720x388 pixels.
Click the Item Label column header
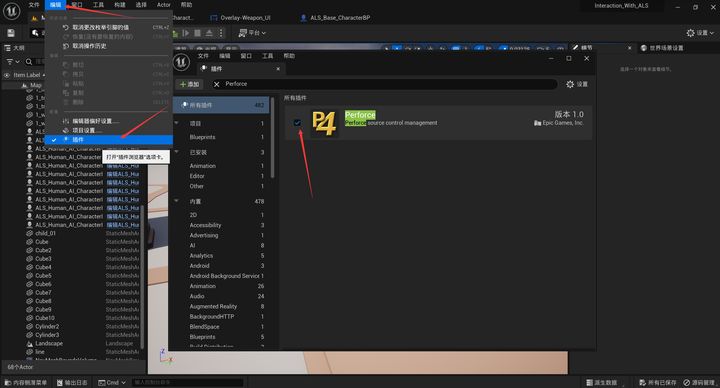[27, 75]
